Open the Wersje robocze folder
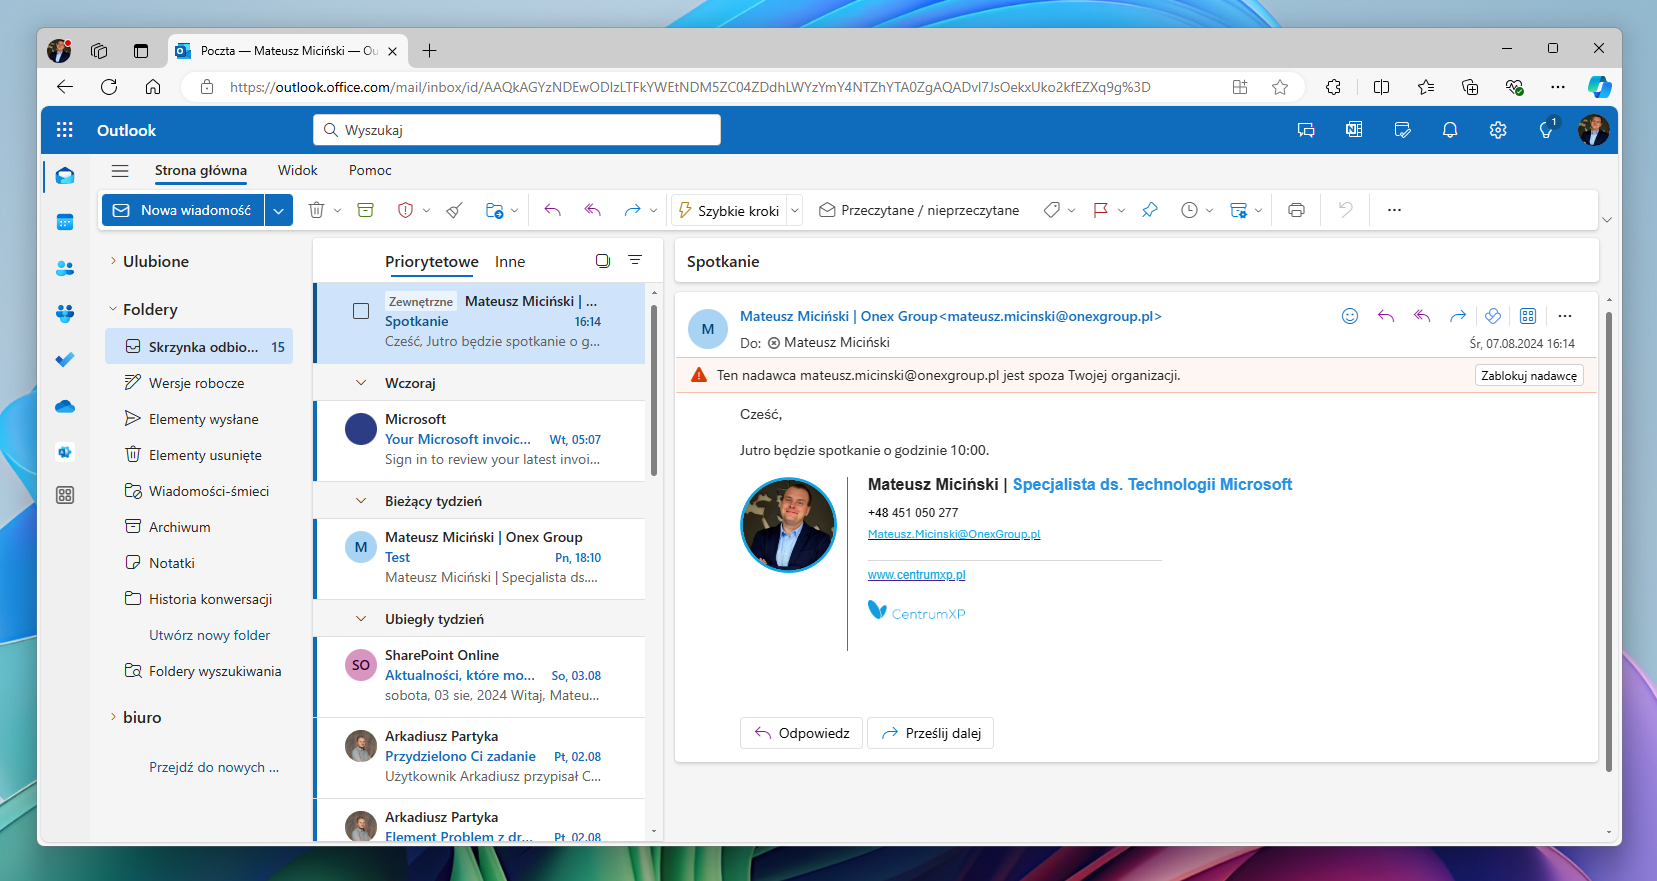Image resolution: width=1657 pixels, height=881 pixels. (199, 383)
